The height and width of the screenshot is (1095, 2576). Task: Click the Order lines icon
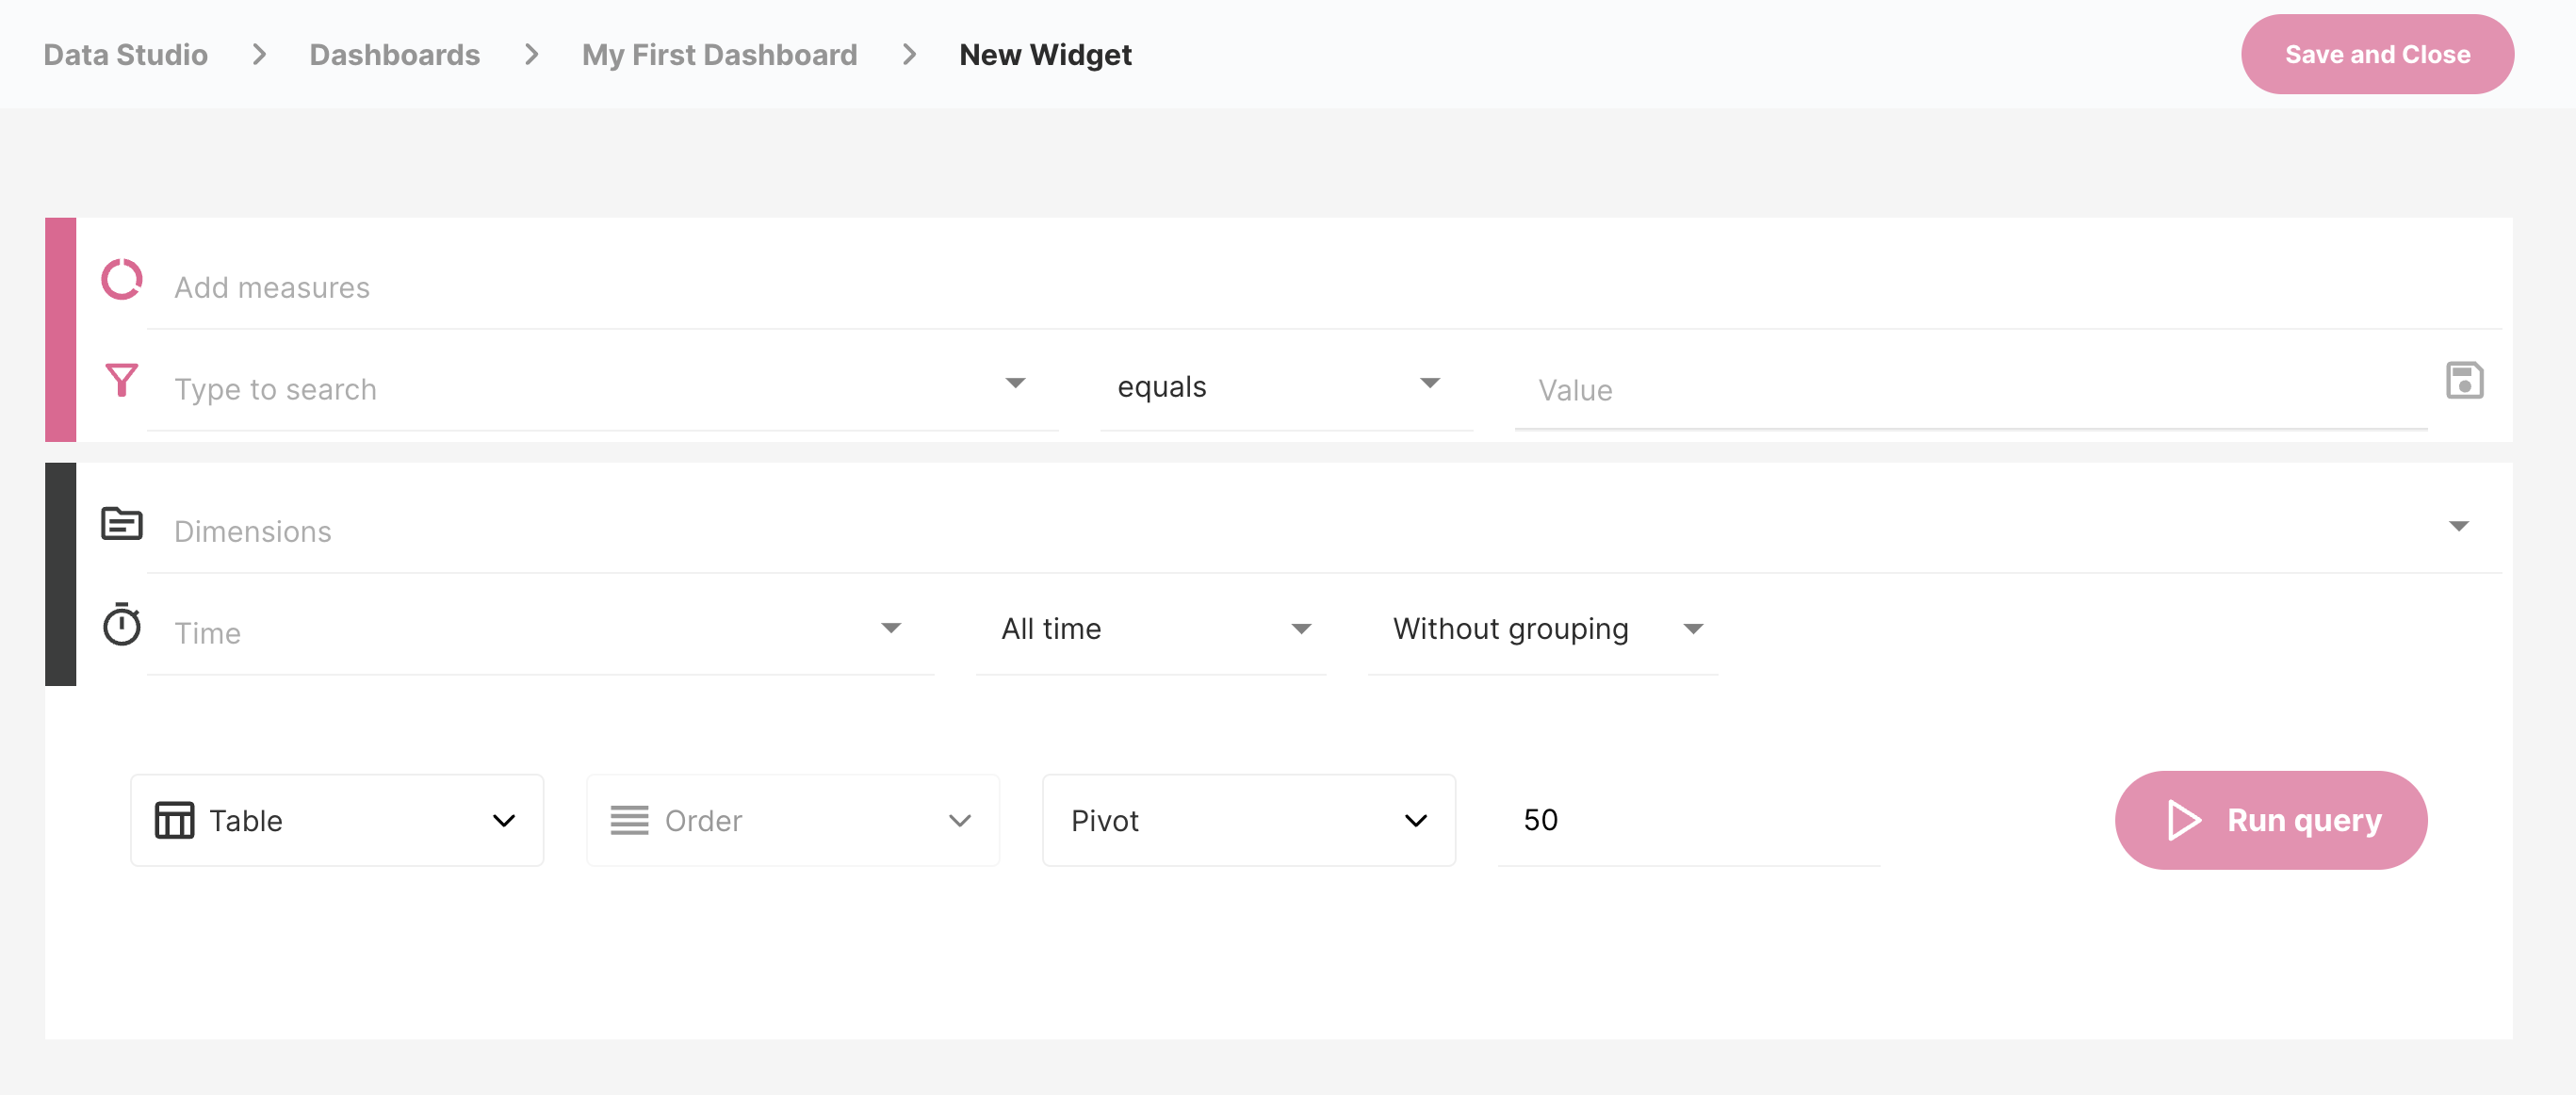click(x=629, y=820)
